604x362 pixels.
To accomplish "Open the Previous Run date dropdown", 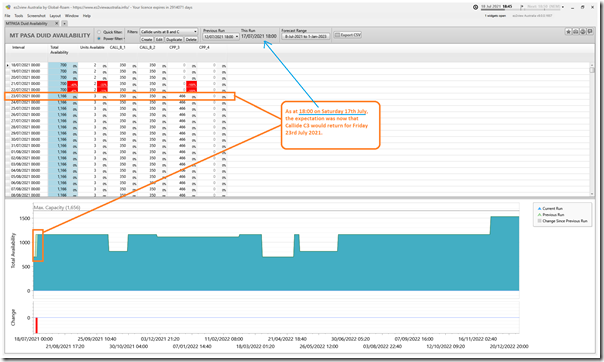I will point(221,36).
